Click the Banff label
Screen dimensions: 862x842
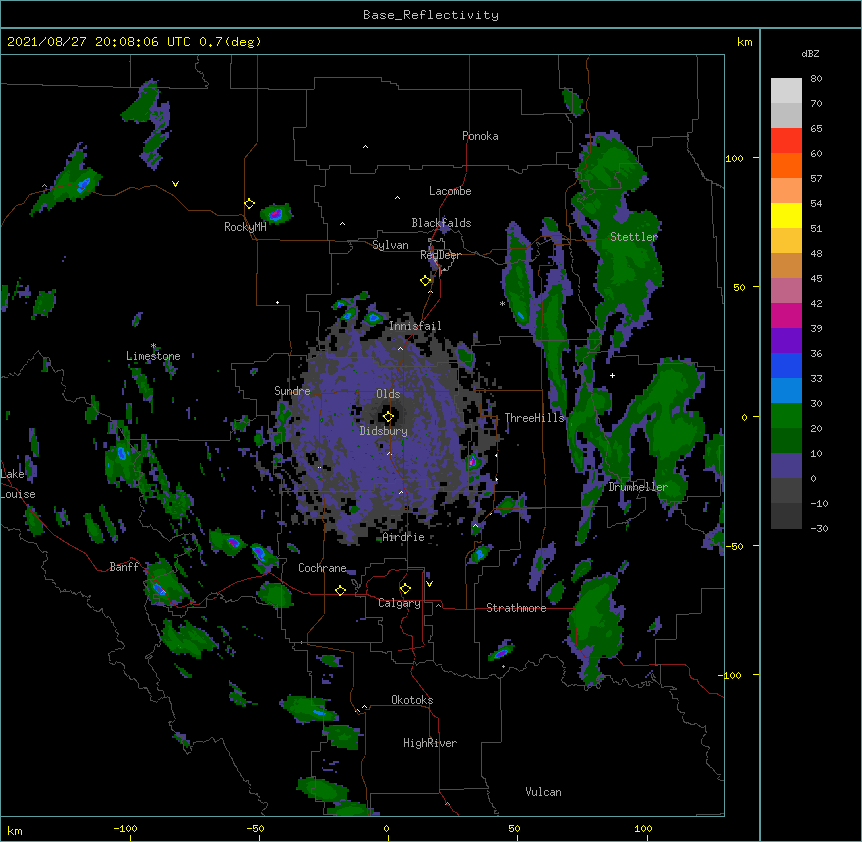124,567
